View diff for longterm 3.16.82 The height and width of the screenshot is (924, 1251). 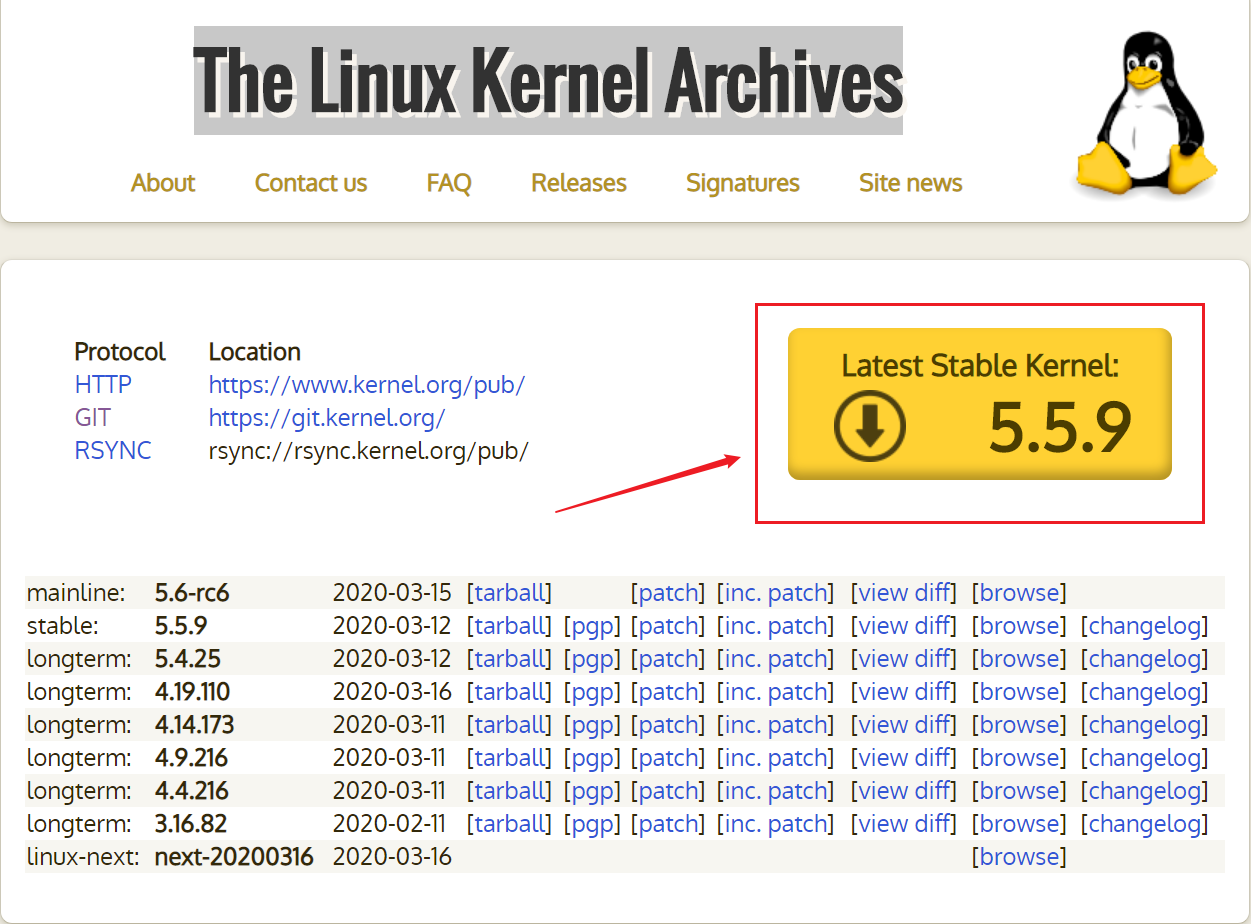click(904, 824)
